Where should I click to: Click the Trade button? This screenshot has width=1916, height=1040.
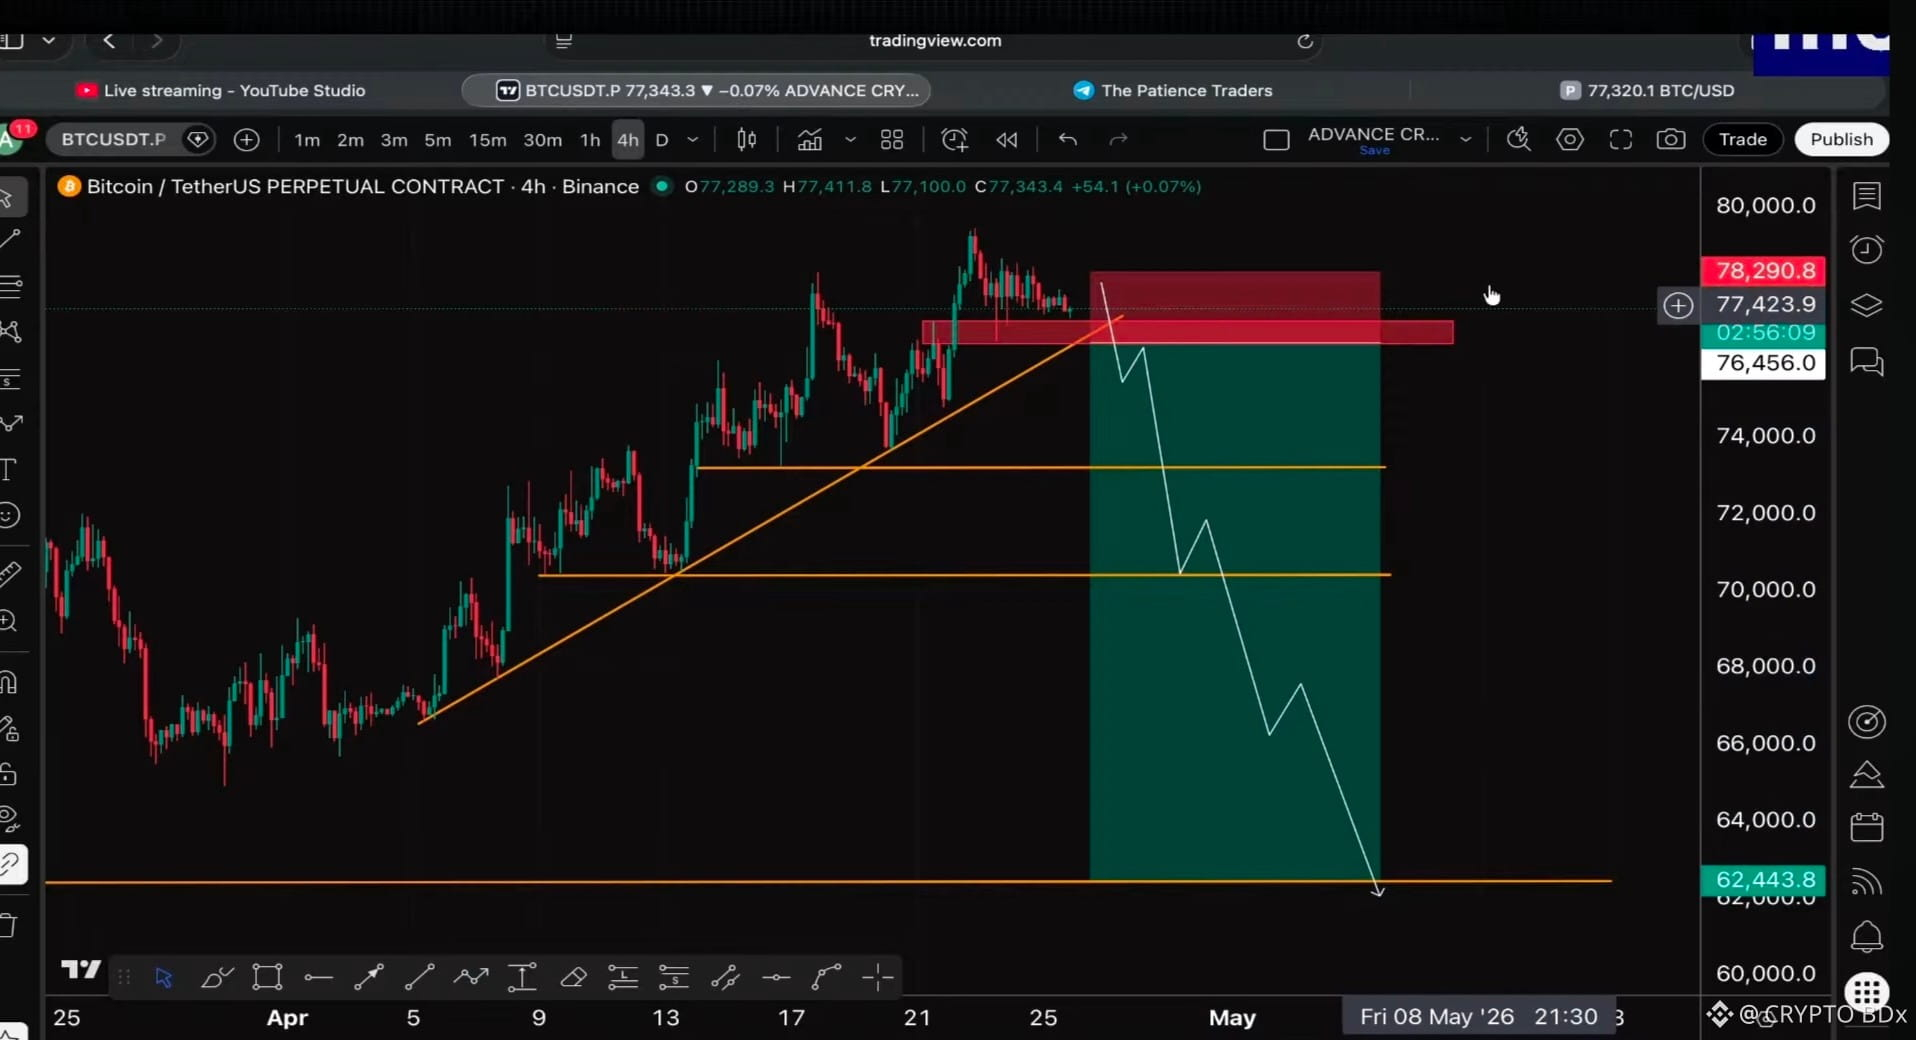point(1743,140)
